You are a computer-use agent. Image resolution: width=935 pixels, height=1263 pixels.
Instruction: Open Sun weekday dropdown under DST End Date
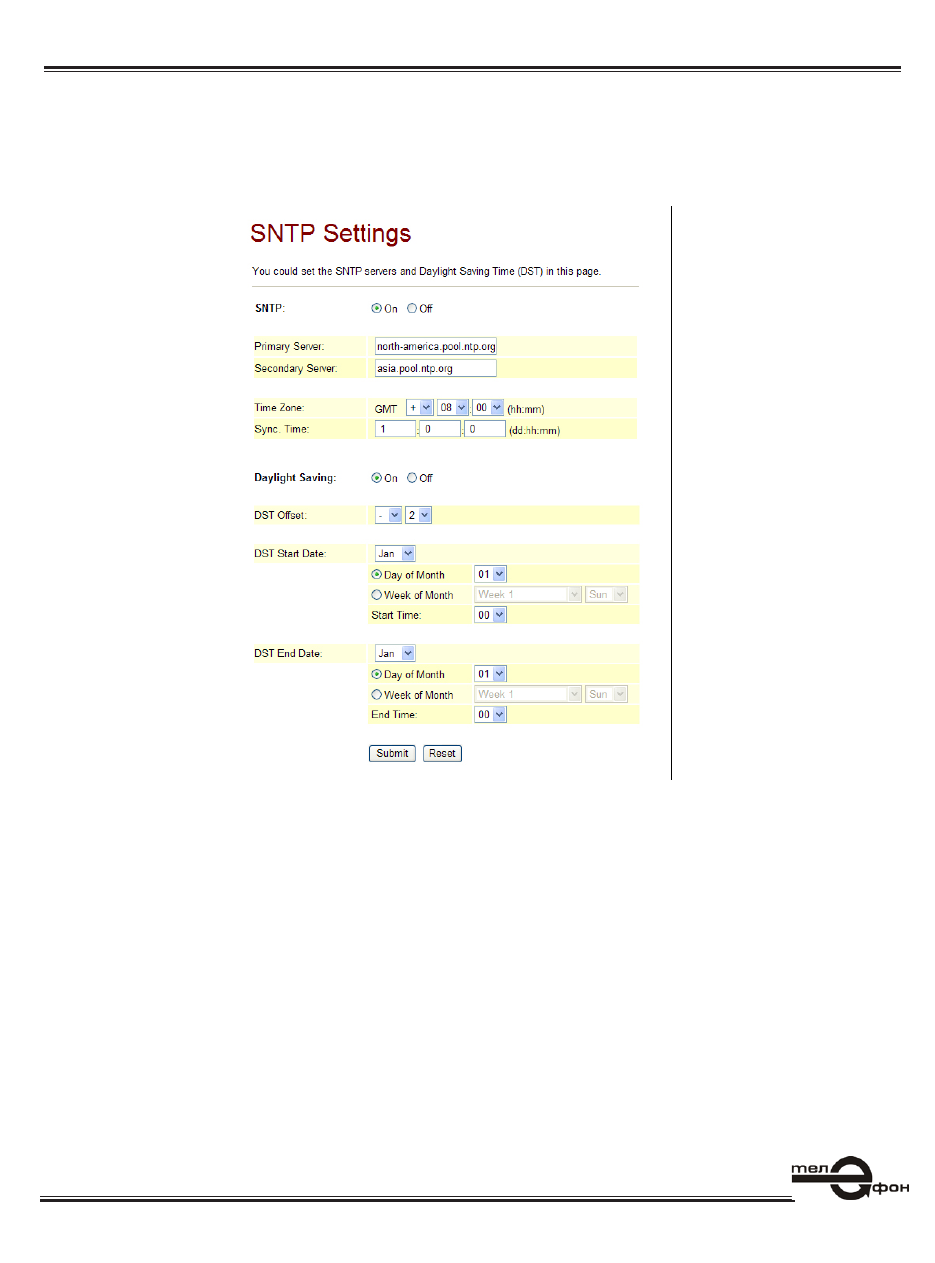(x=607, y=695)
